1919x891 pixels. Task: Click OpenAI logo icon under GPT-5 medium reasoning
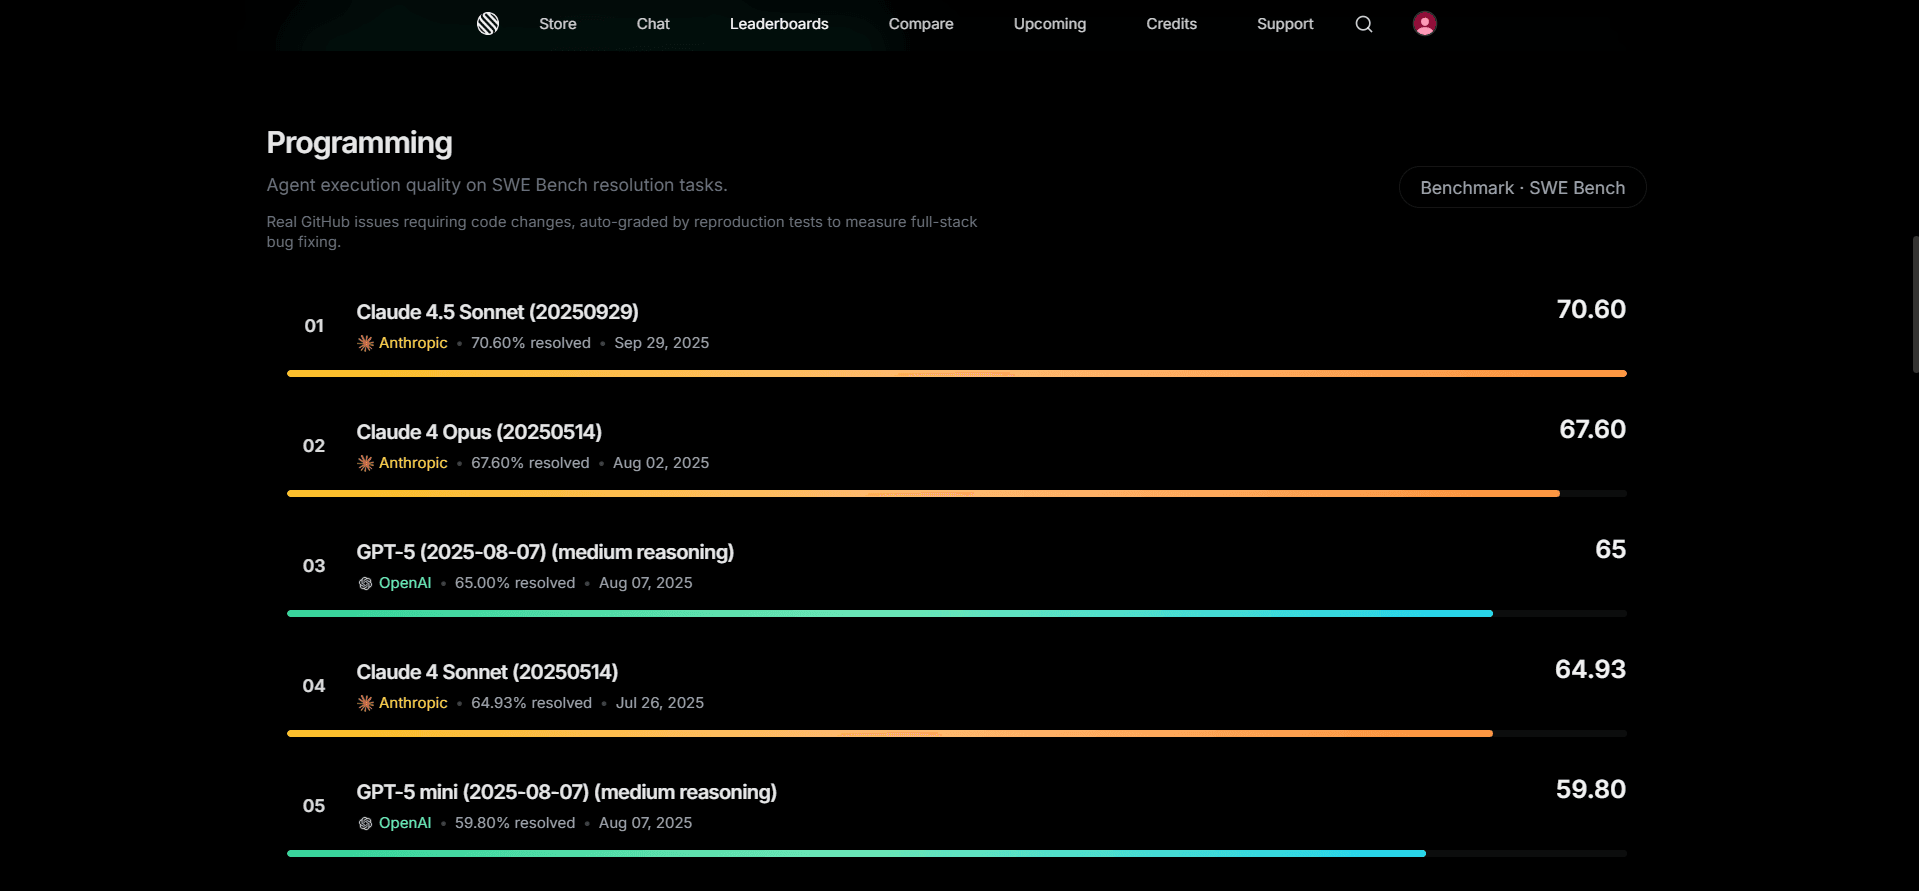coord(366,583)
